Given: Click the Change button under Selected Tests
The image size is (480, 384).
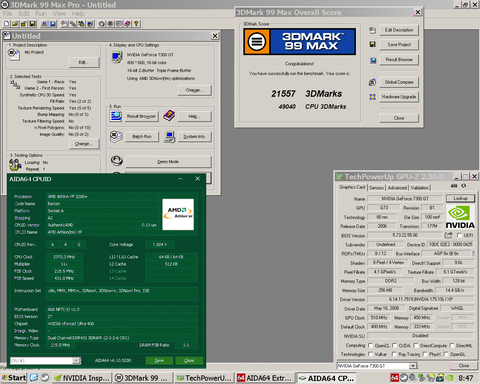Looking at the screenshot, I should [84, 144].
